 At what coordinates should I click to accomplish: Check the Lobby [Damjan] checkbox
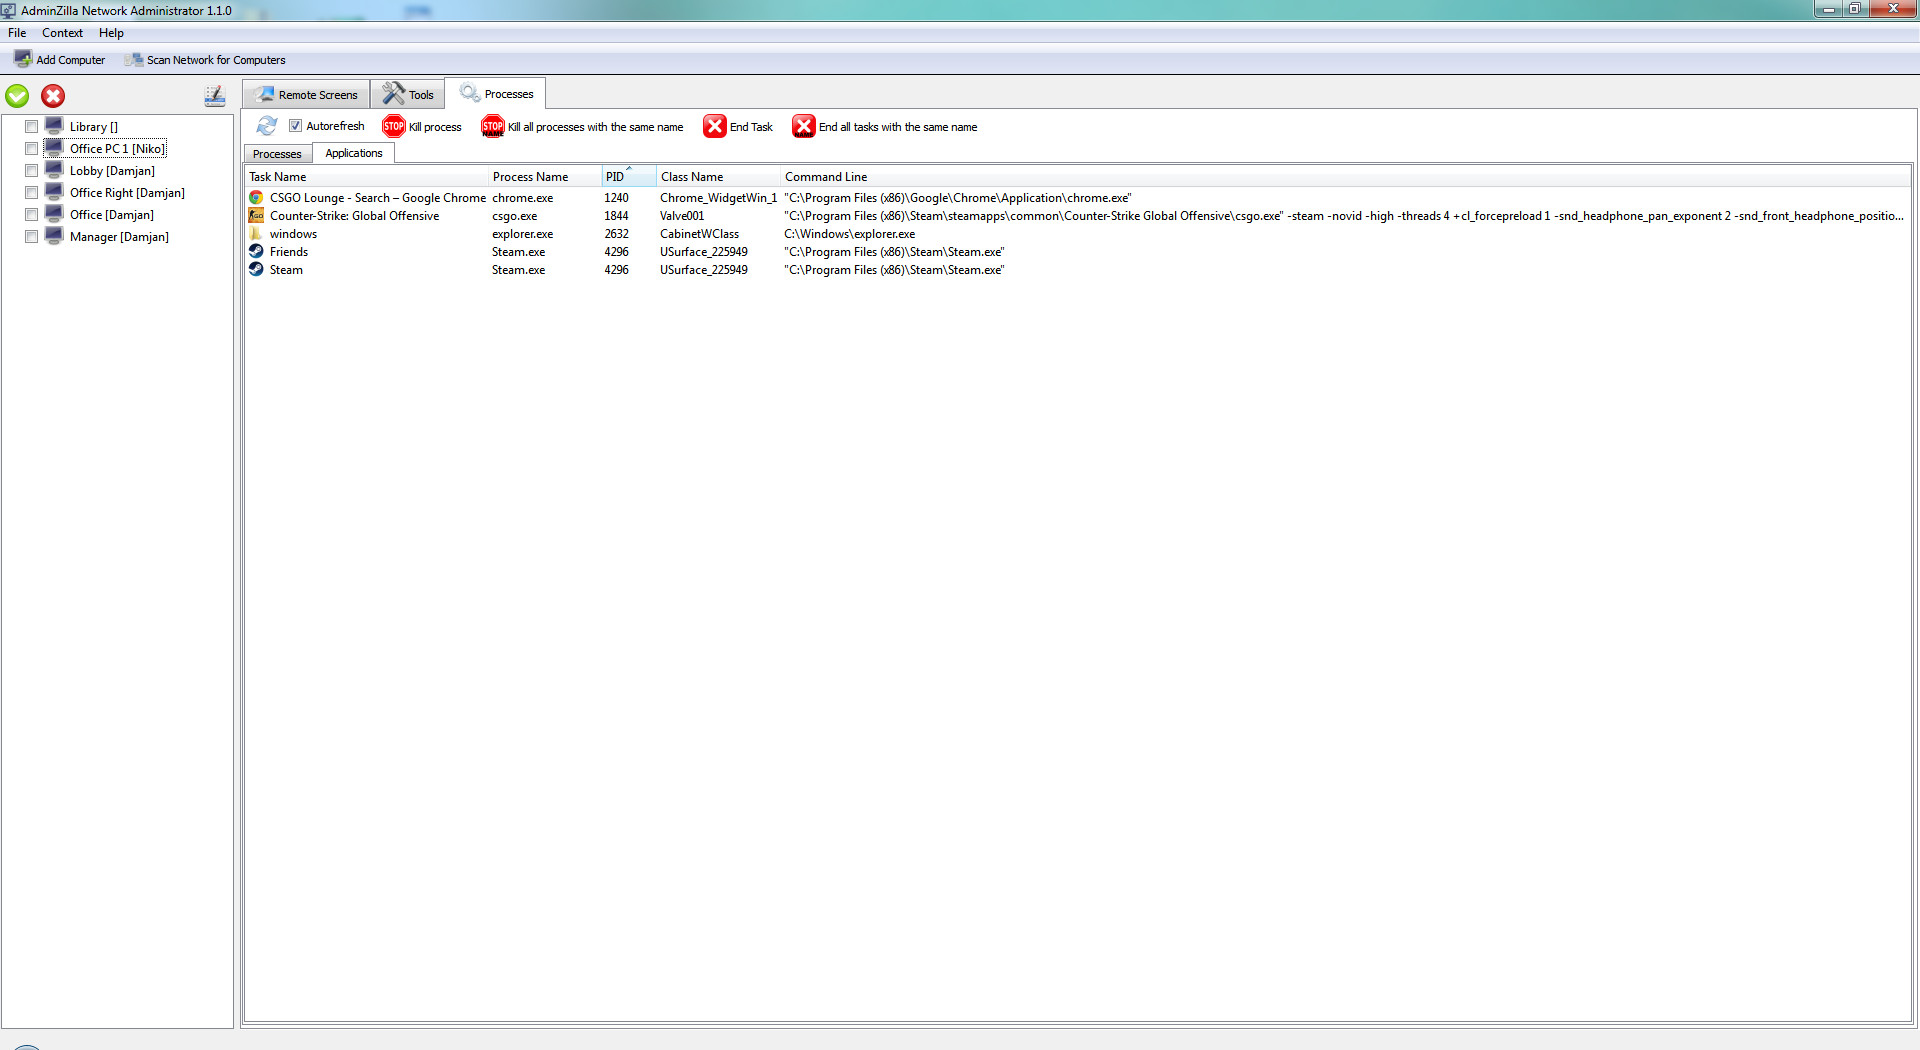31,171
